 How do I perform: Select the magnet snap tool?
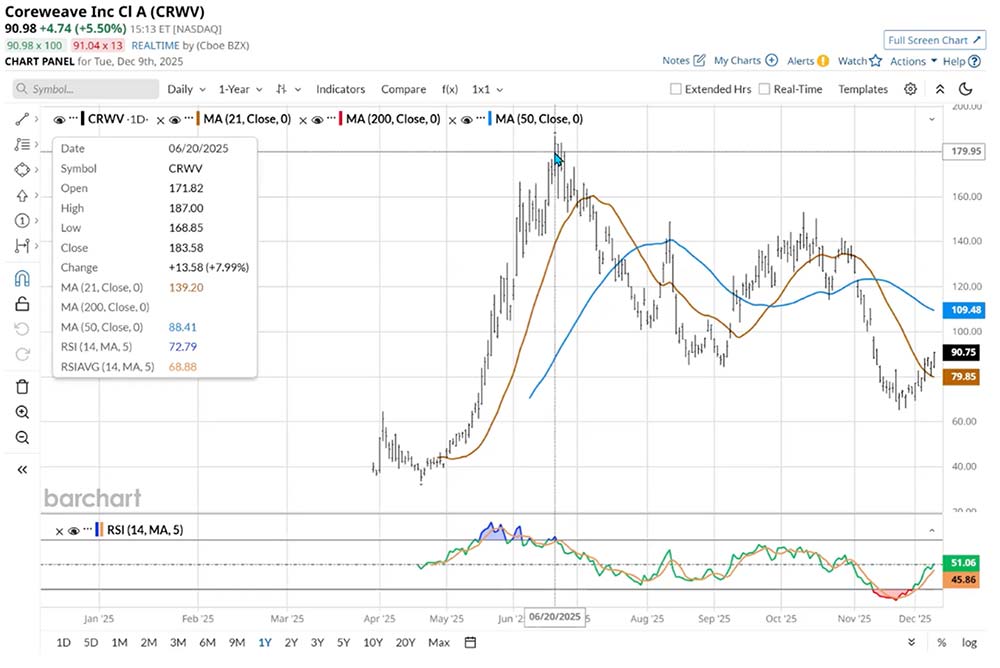[x=22, y=279]
